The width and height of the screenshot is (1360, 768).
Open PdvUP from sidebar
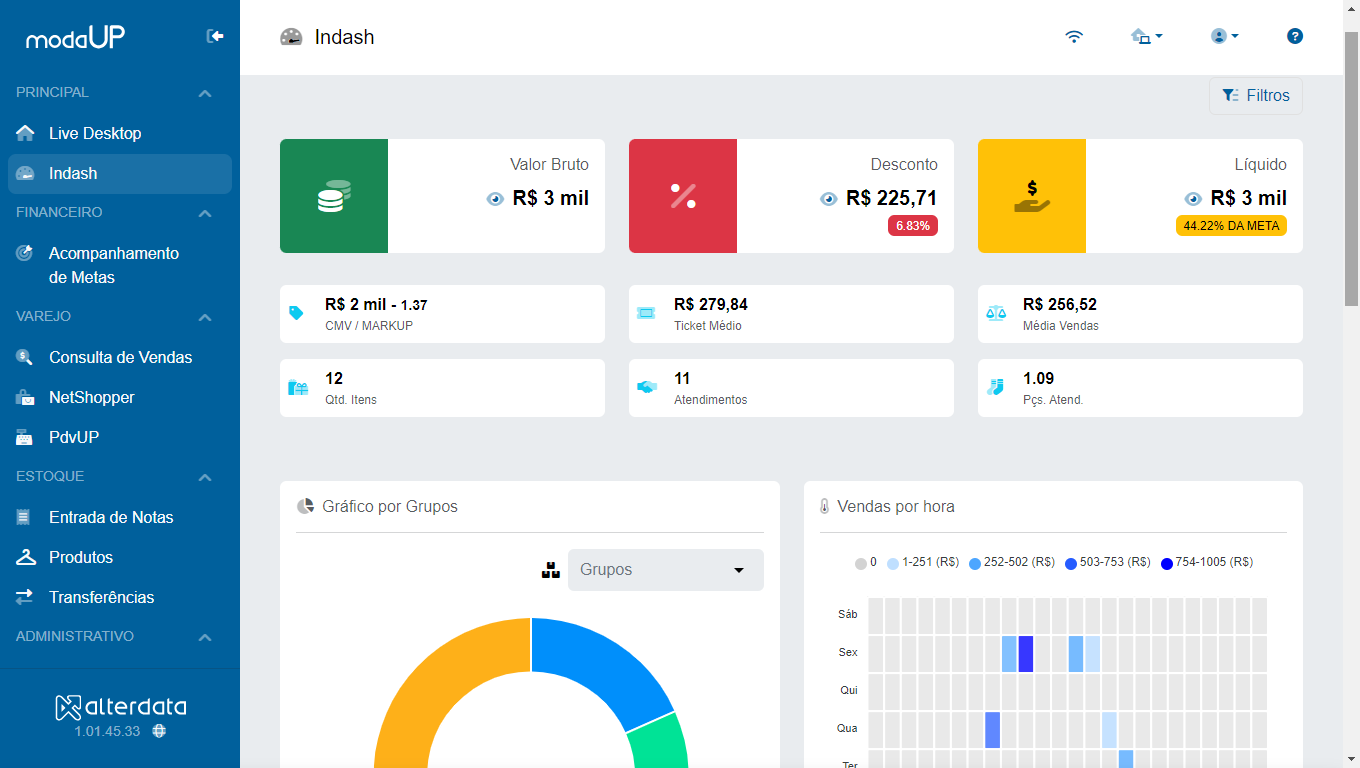[x=120, y=437]
